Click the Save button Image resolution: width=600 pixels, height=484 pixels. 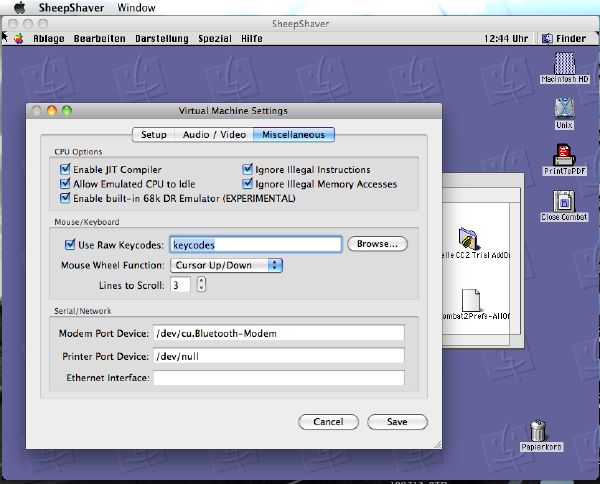[397, 422]
